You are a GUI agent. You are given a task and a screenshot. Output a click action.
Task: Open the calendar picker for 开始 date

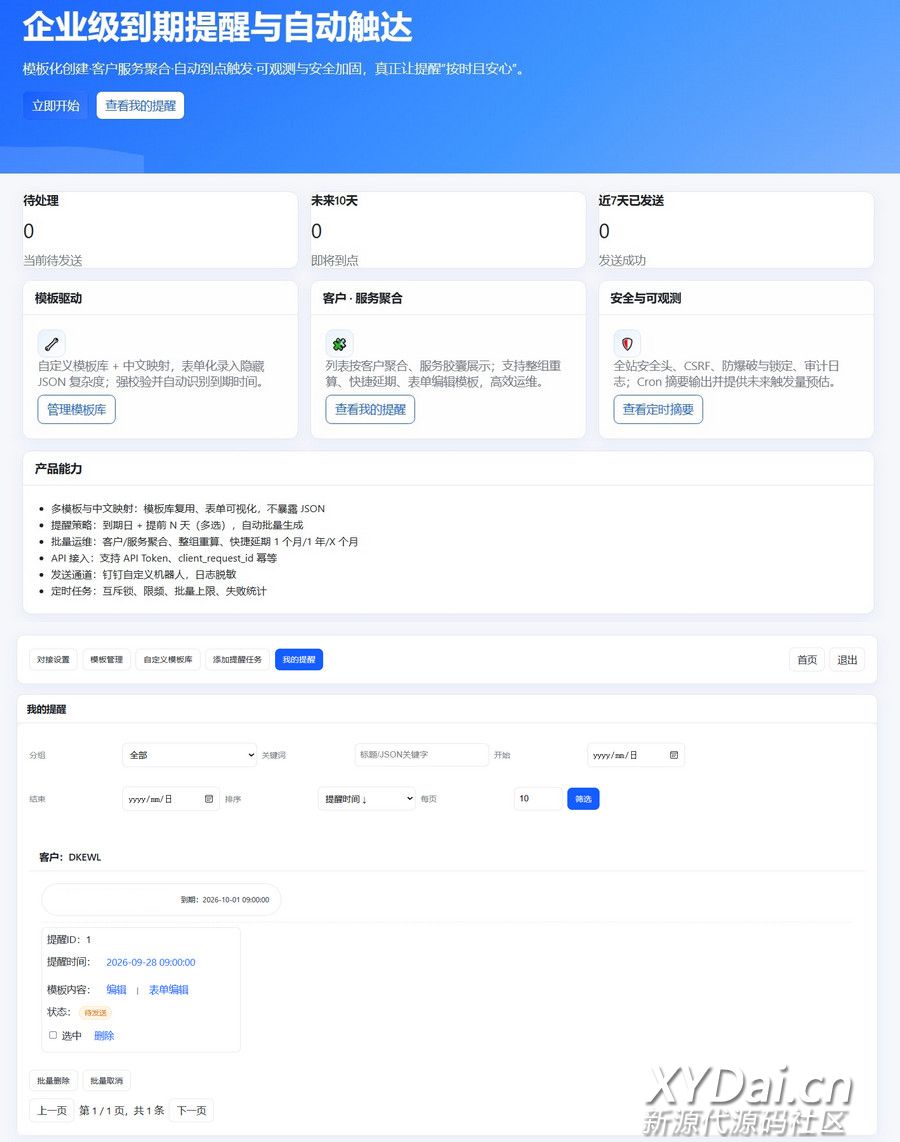pyautogui.click(x=674, y=755)
